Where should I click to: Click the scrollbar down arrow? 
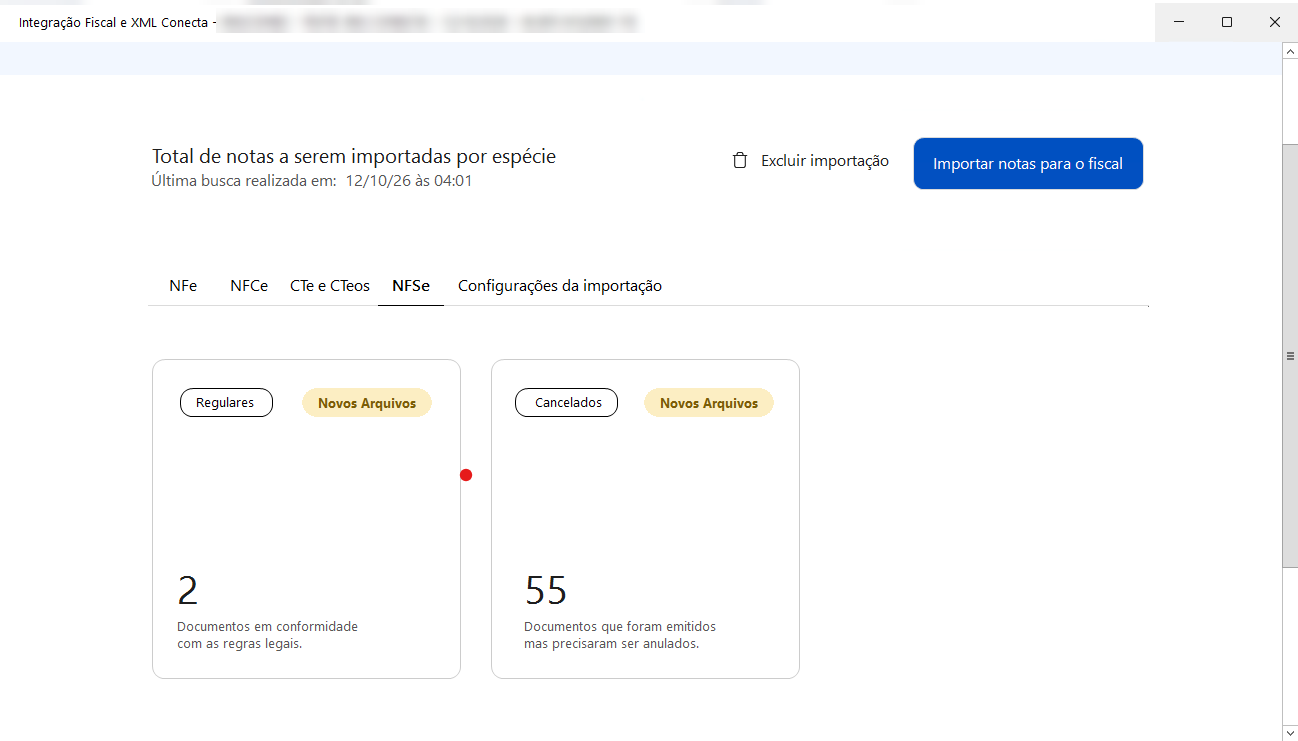click(x=1290, y=732)
